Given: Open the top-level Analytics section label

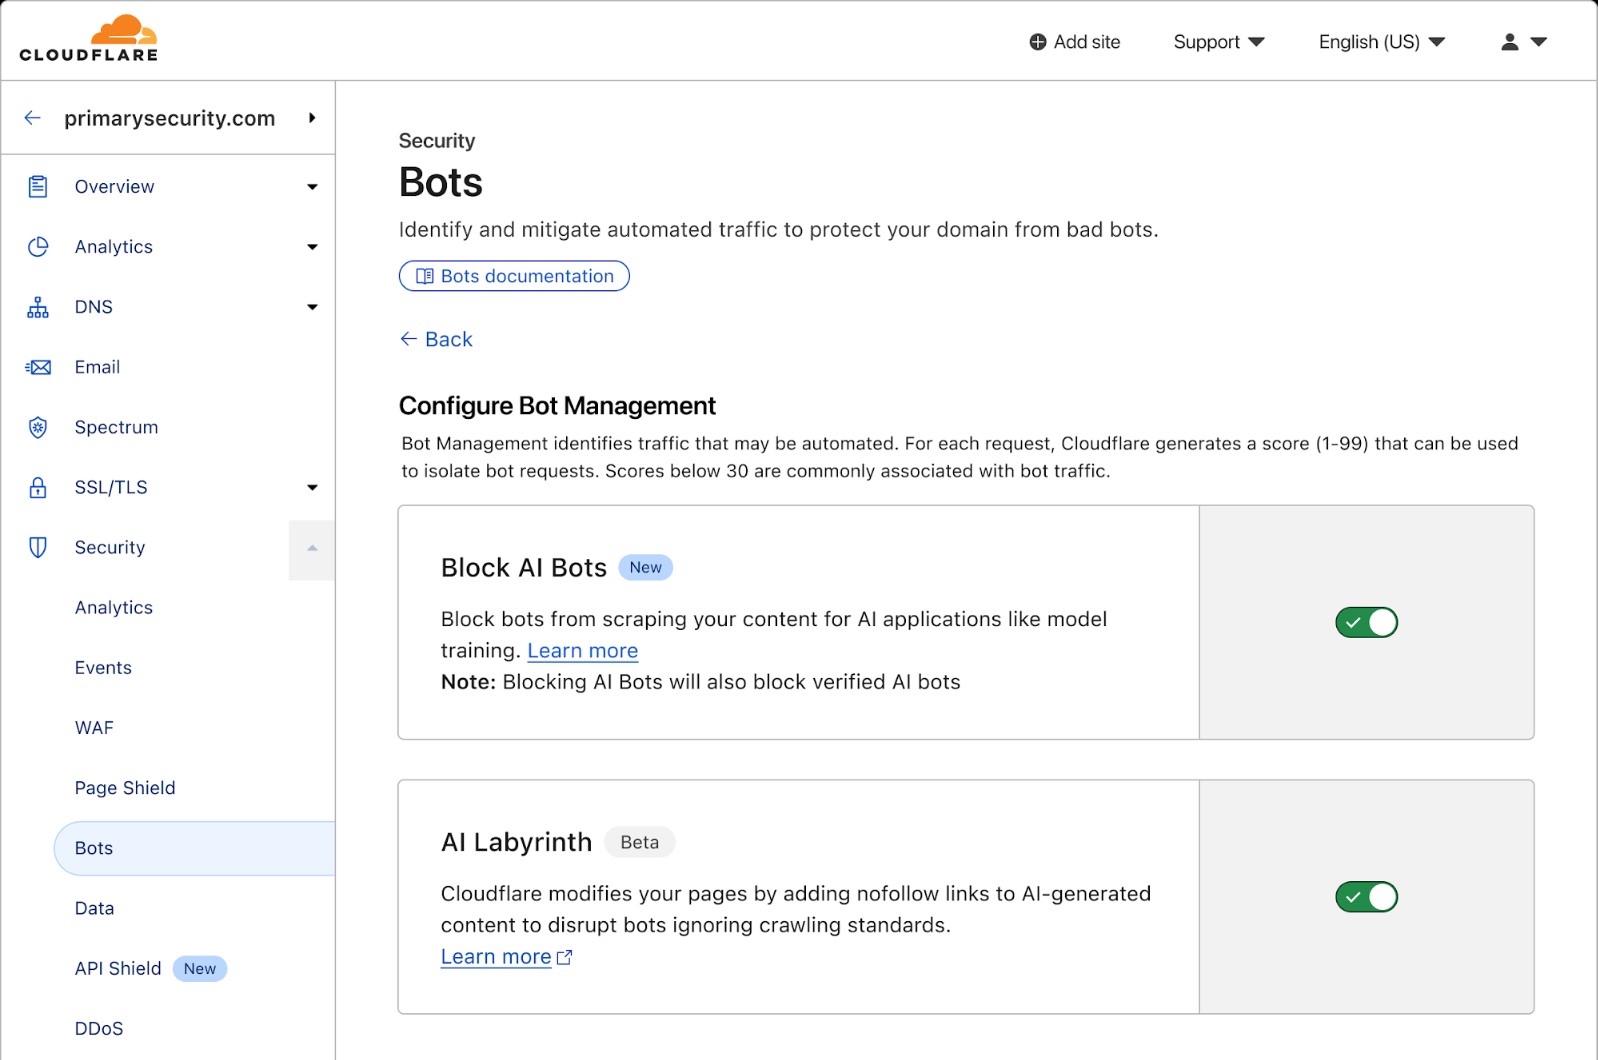Looking at the screenshot, I should pos(114,247).
